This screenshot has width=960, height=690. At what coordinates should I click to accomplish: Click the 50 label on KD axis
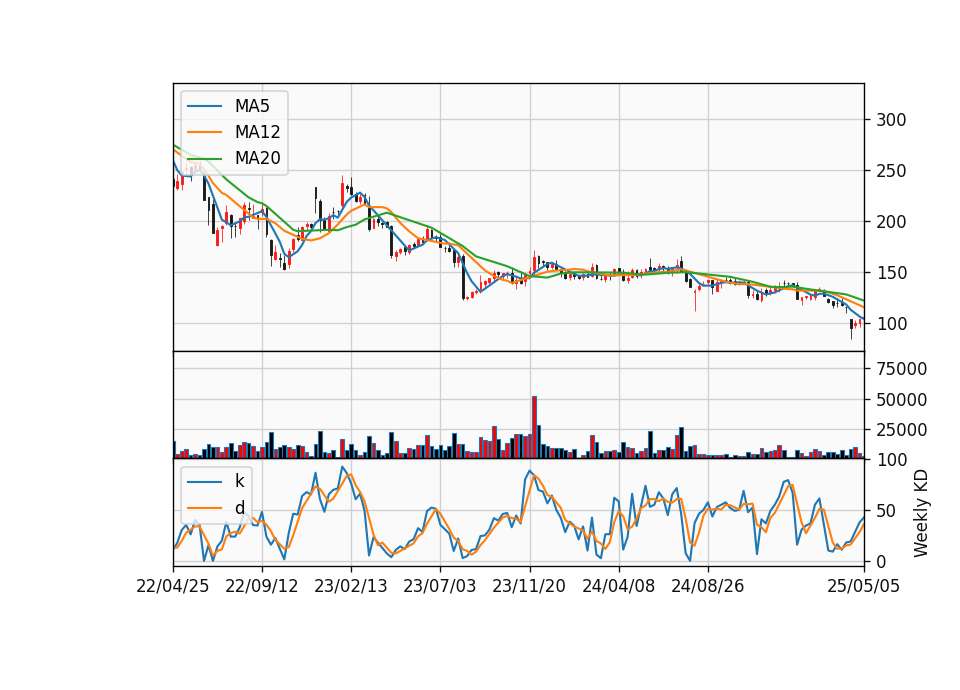click(x=886, y=511)
